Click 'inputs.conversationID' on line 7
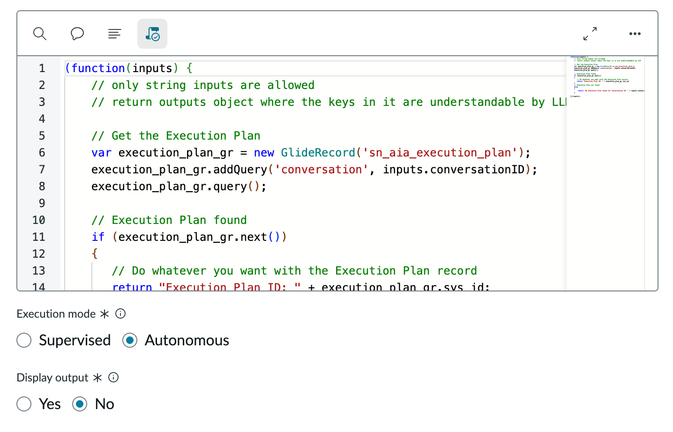Image resolution: width=673 pixels, height=432 pixels. 454,169
